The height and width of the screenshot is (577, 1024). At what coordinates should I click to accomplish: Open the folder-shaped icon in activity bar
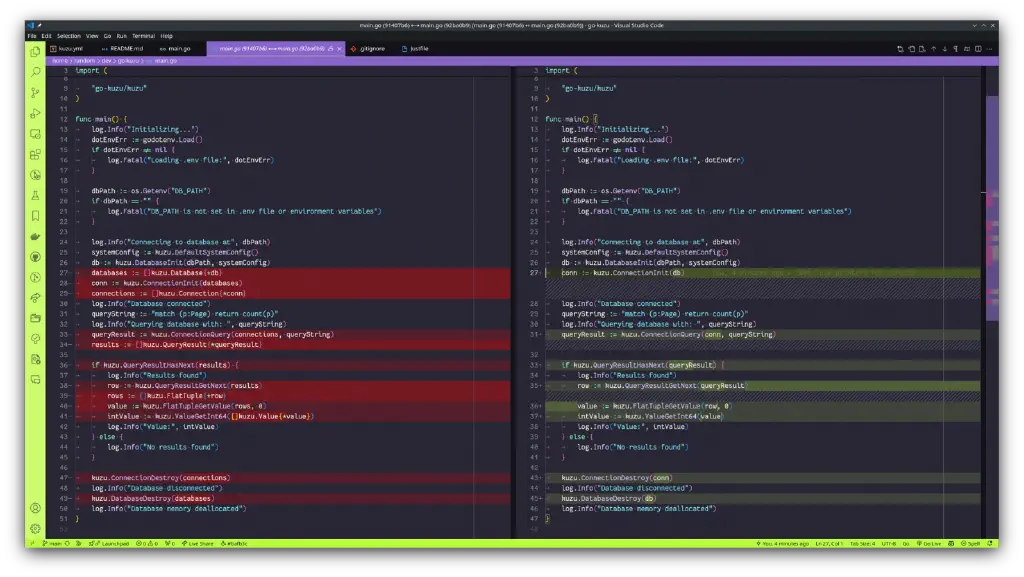coord(35,318)
